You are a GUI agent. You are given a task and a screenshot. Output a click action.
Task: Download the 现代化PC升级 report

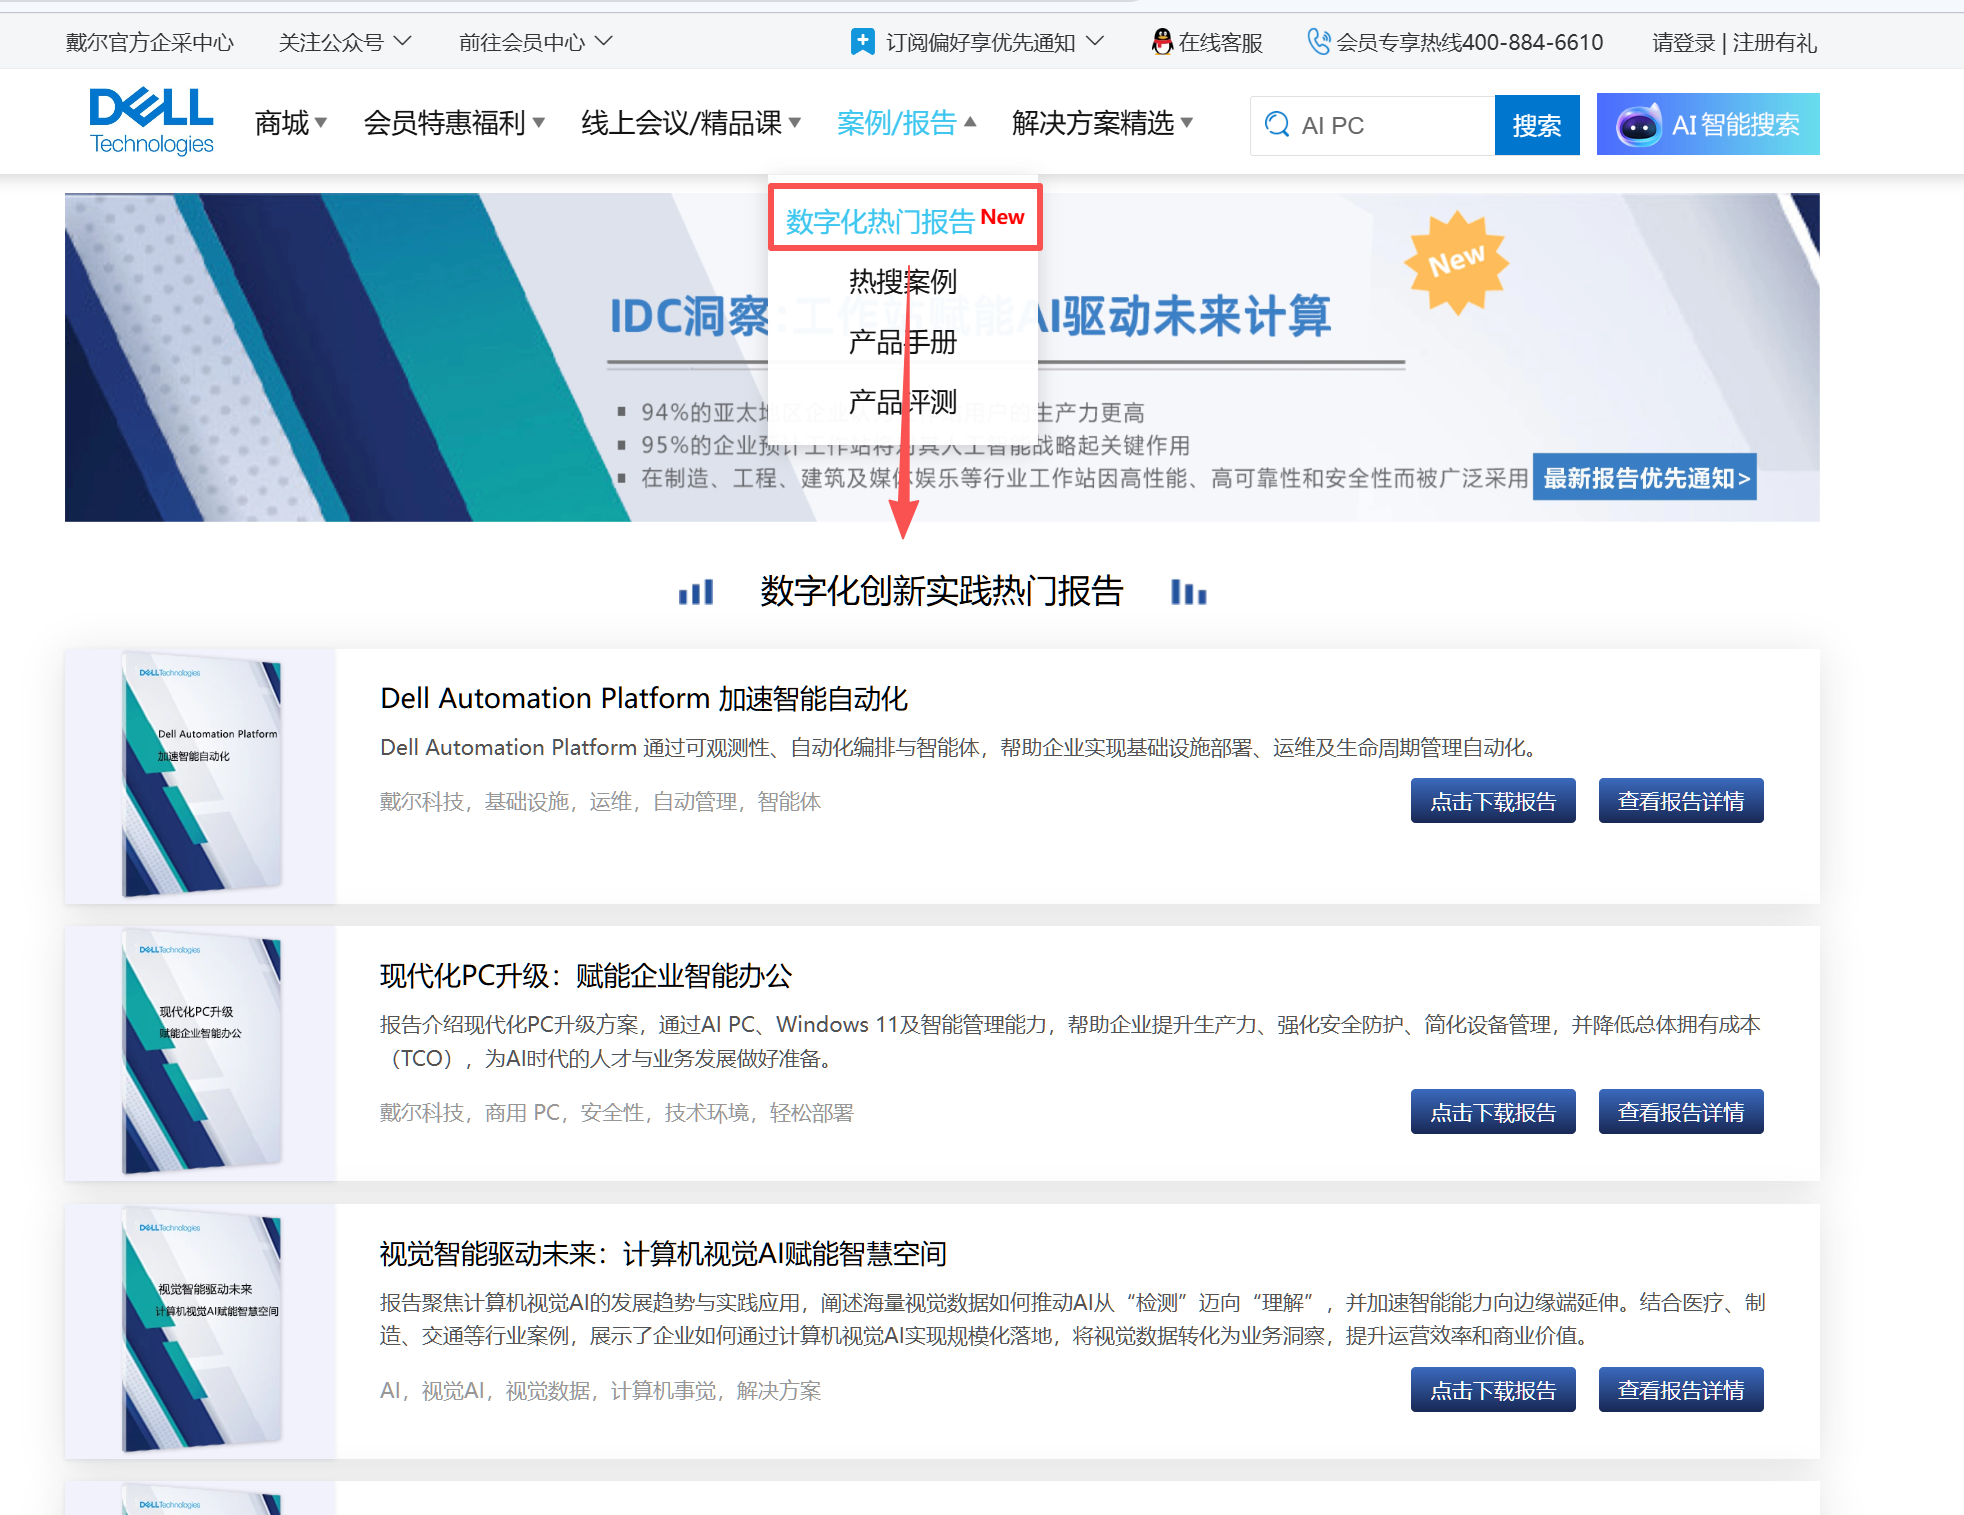point(1493,1112)
